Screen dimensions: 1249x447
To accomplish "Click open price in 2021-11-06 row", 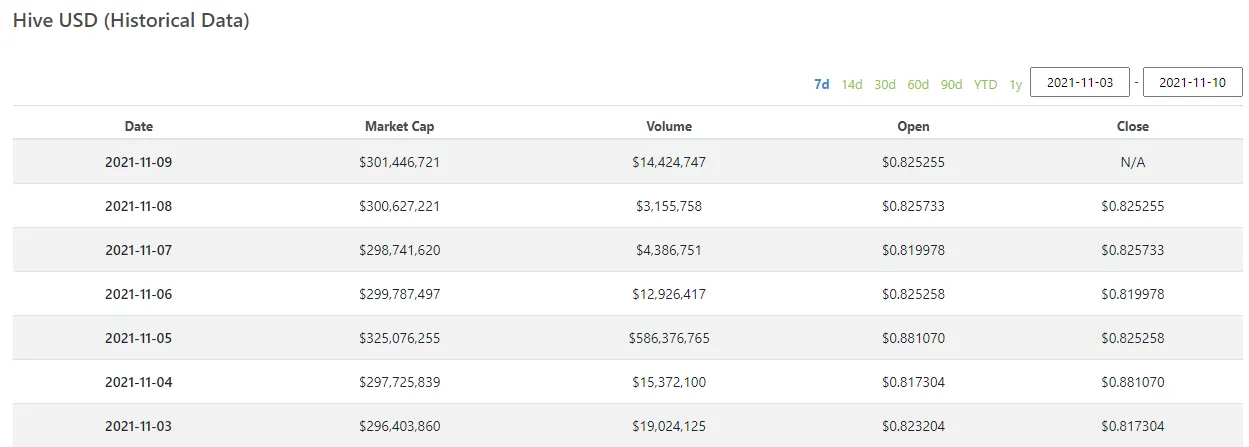I will [913, 294].
